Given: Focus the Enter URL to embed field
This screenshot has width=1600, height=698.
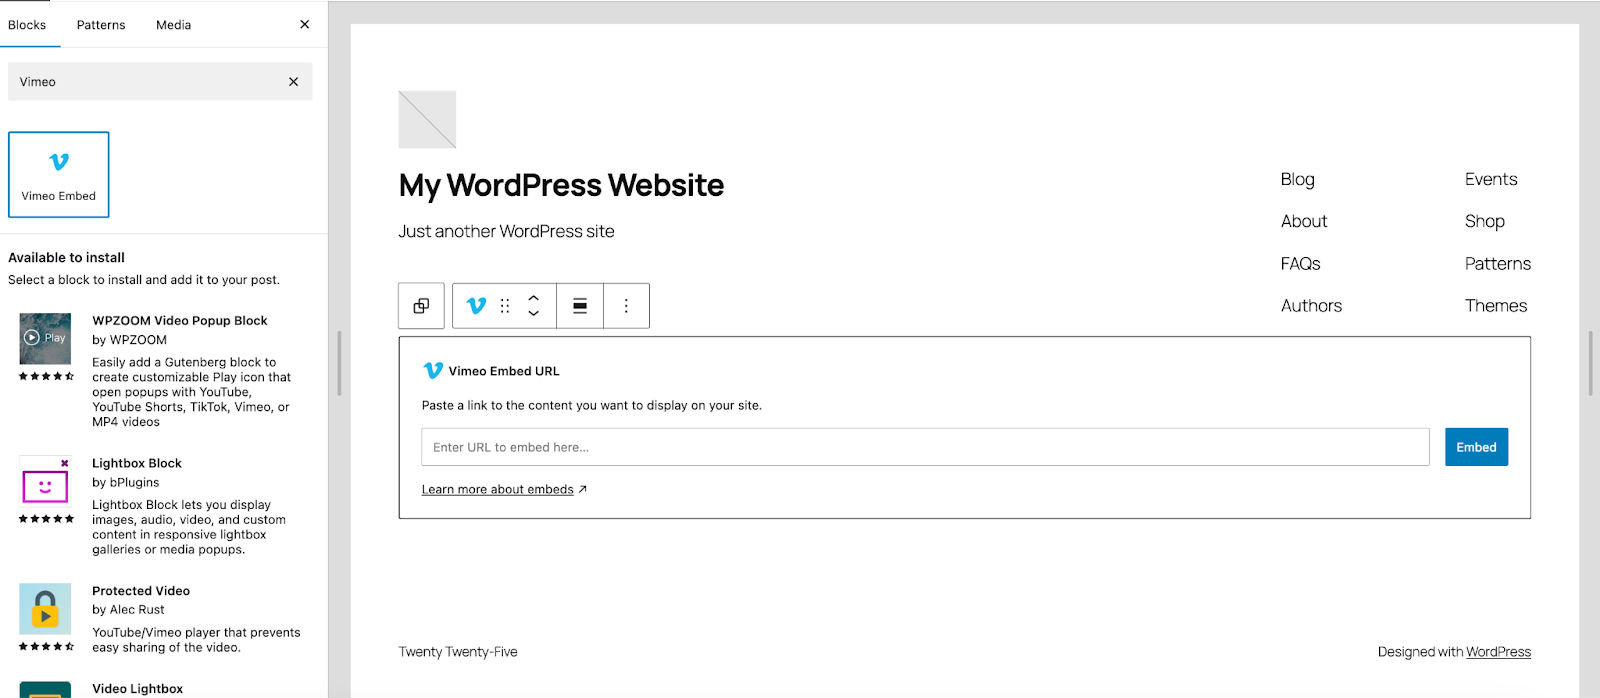Looking at the screenshot, I should click(x=925, y=447).
